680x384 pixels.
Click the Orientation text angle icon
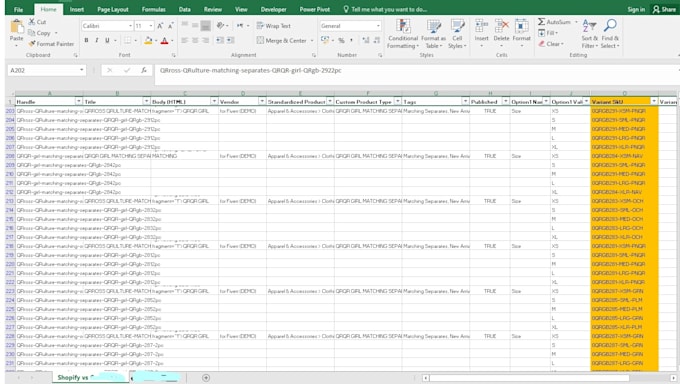point(220,26)
